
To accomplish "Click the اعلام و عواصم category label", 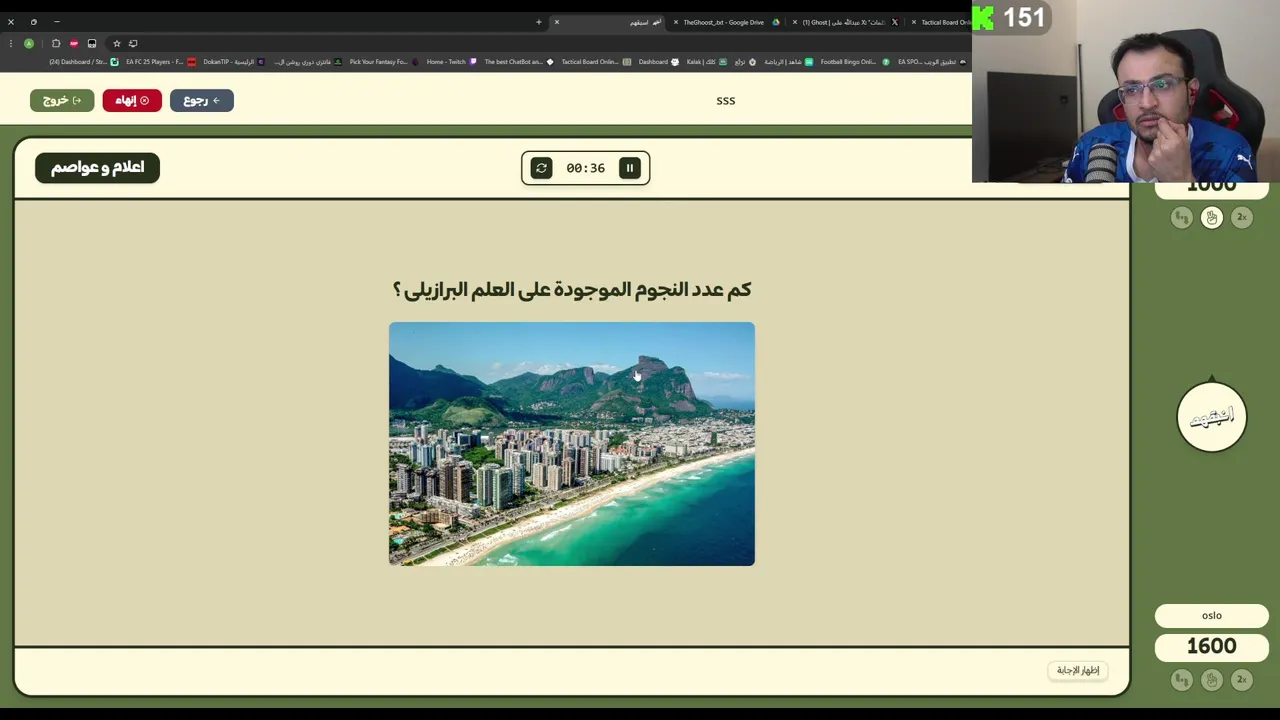I will 97,167.
